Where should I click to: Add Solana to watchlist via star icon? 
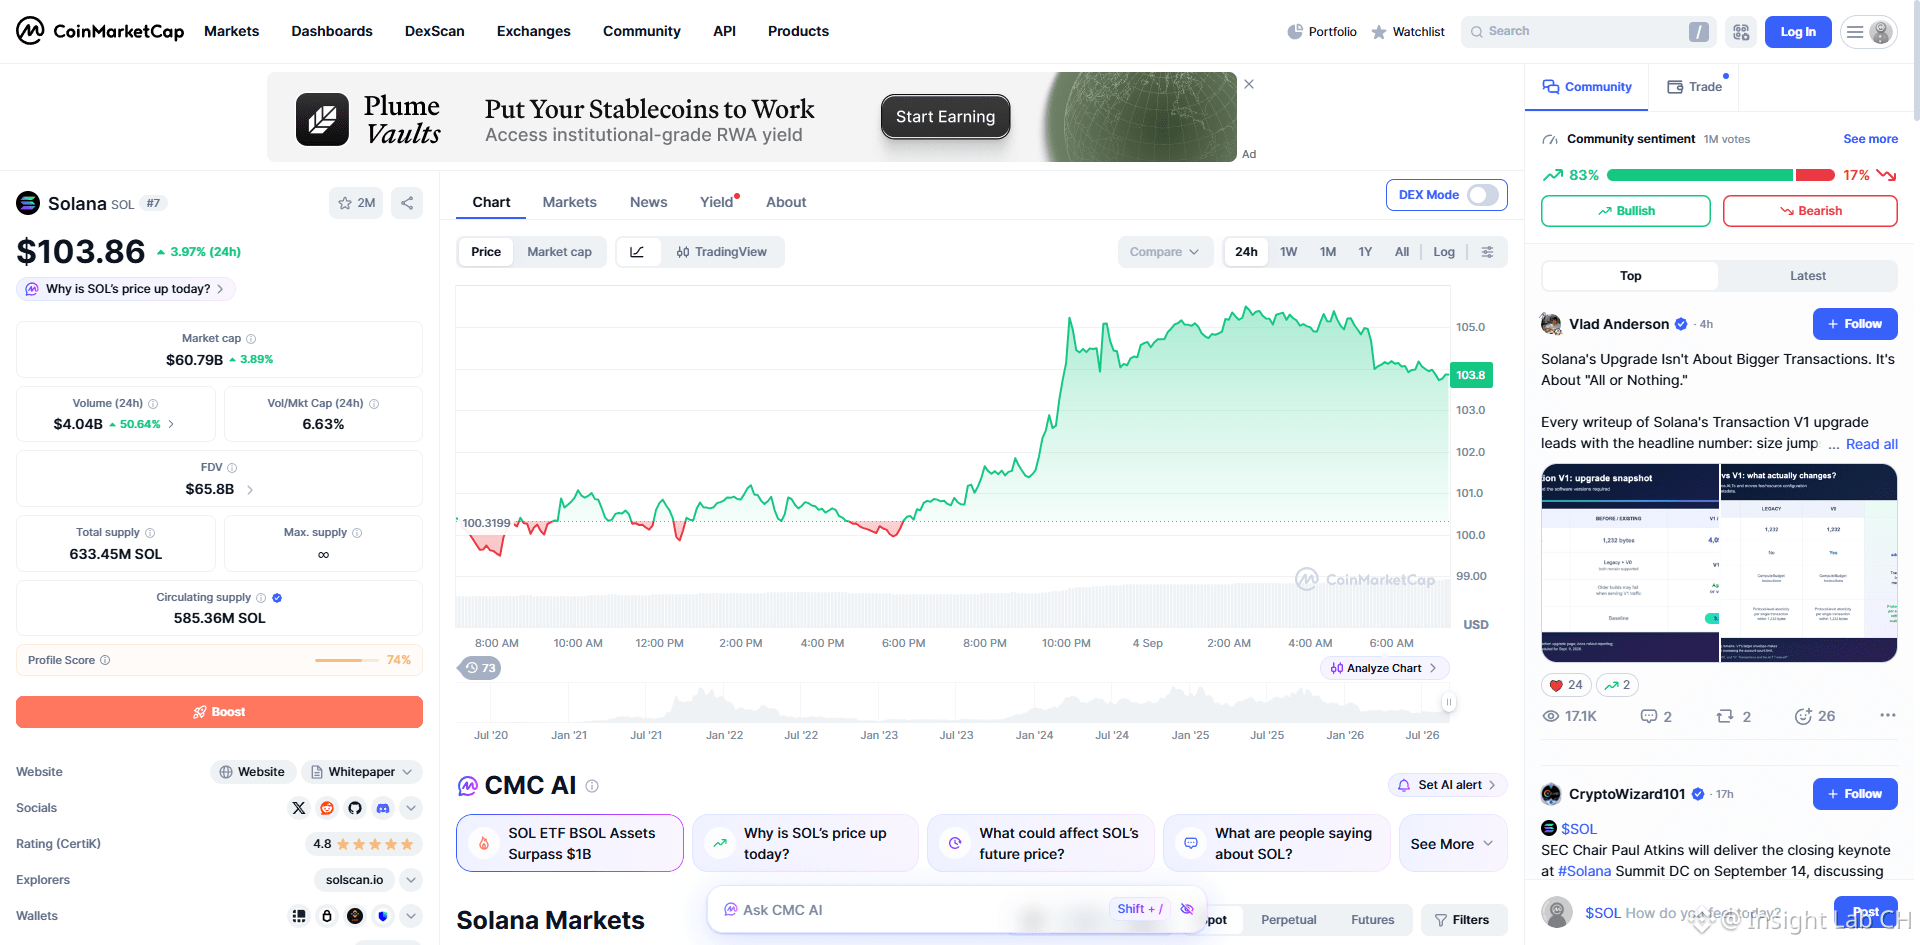(x=356, y=203)
